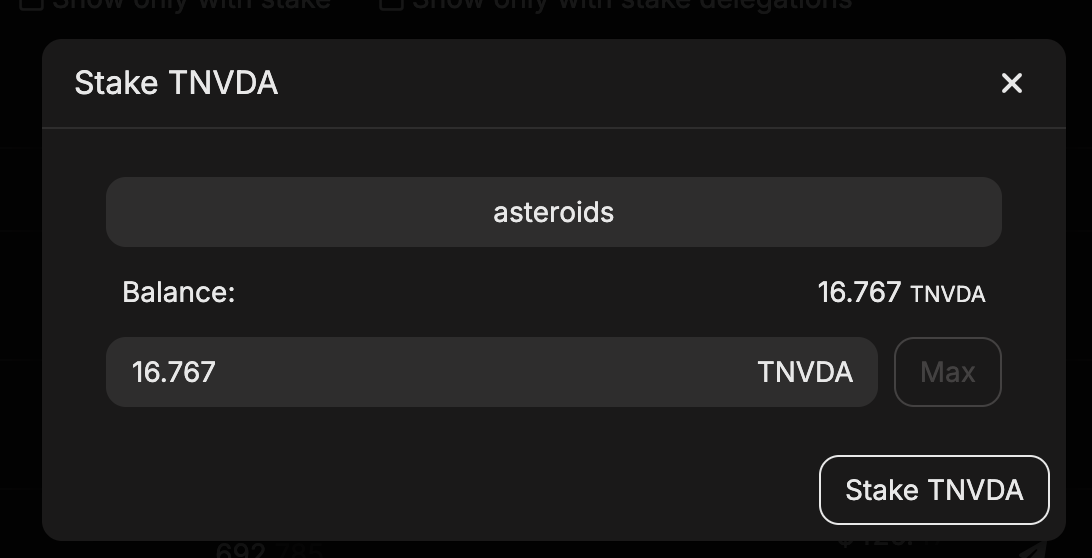Open the asteroids validator selector
This screenshot has height=558, width=1092.
tap(553, 212)
